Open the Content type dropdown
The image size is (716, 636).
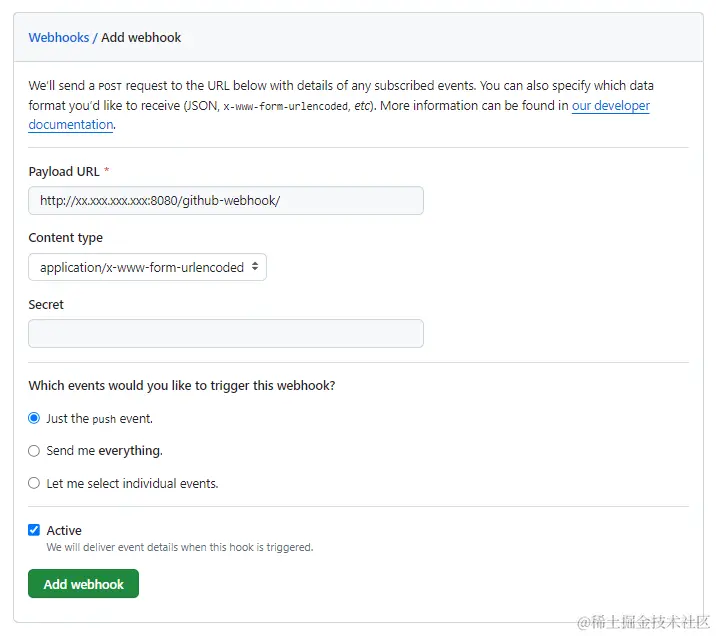(x=148, y=267)
